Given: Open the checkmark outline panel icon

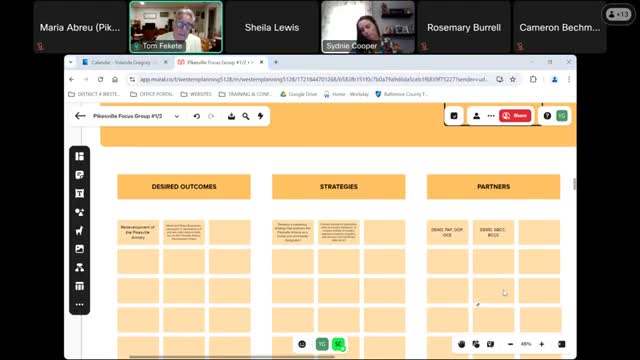Looking at the screenshot, I should (454, 116).
